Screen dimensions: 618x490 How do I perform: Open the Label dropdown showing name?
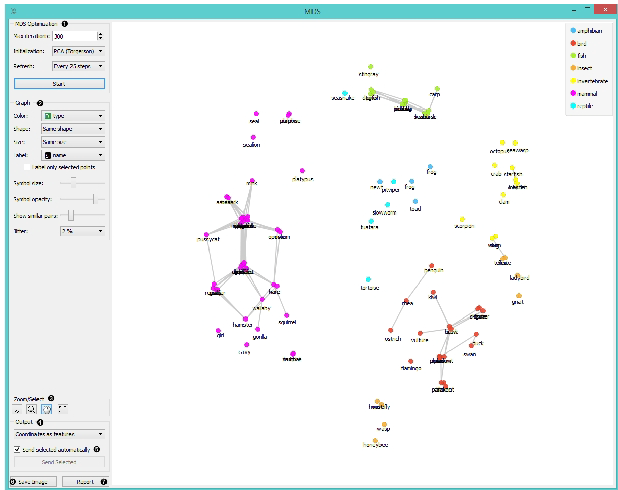(x=73, y=155)
